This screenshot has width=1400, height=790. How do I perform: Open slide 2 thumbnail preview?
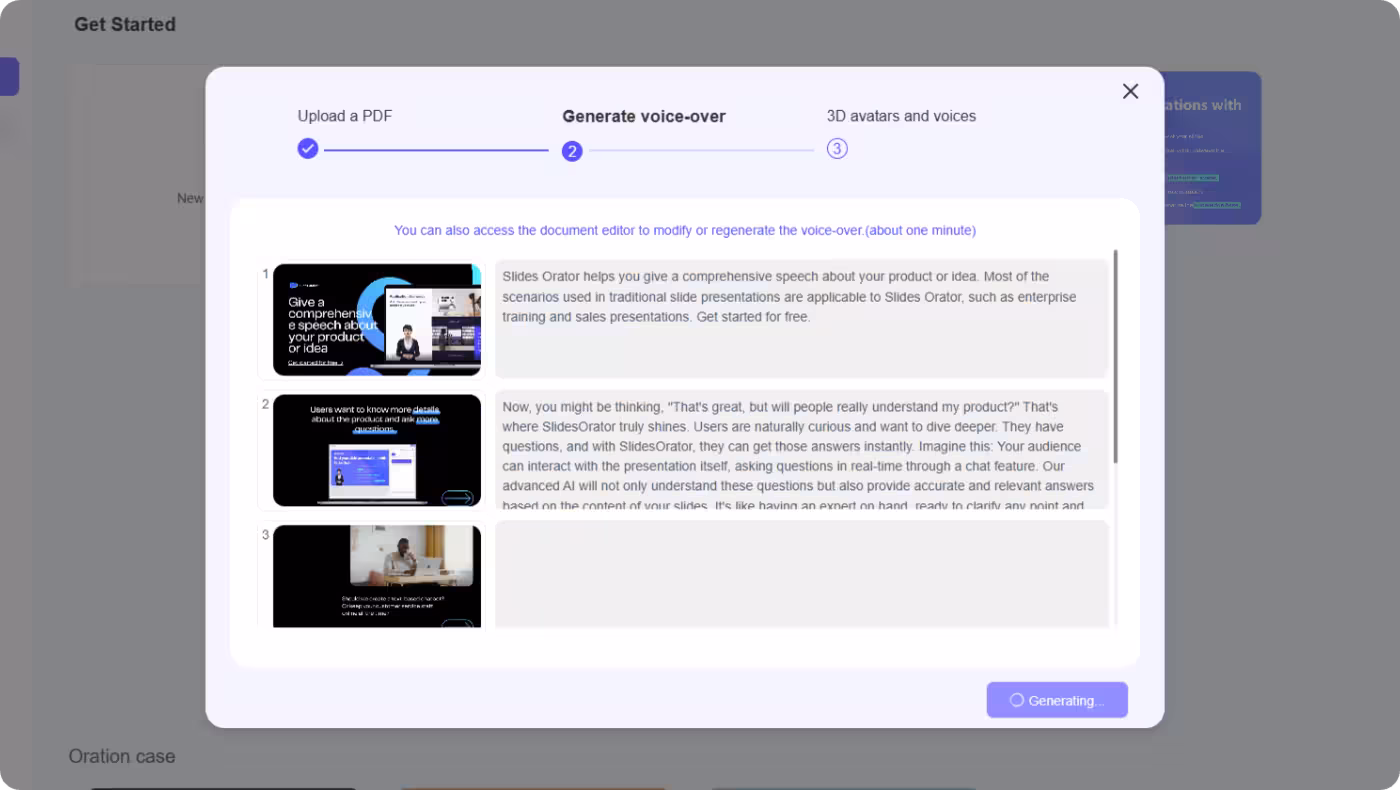[377, 450]
